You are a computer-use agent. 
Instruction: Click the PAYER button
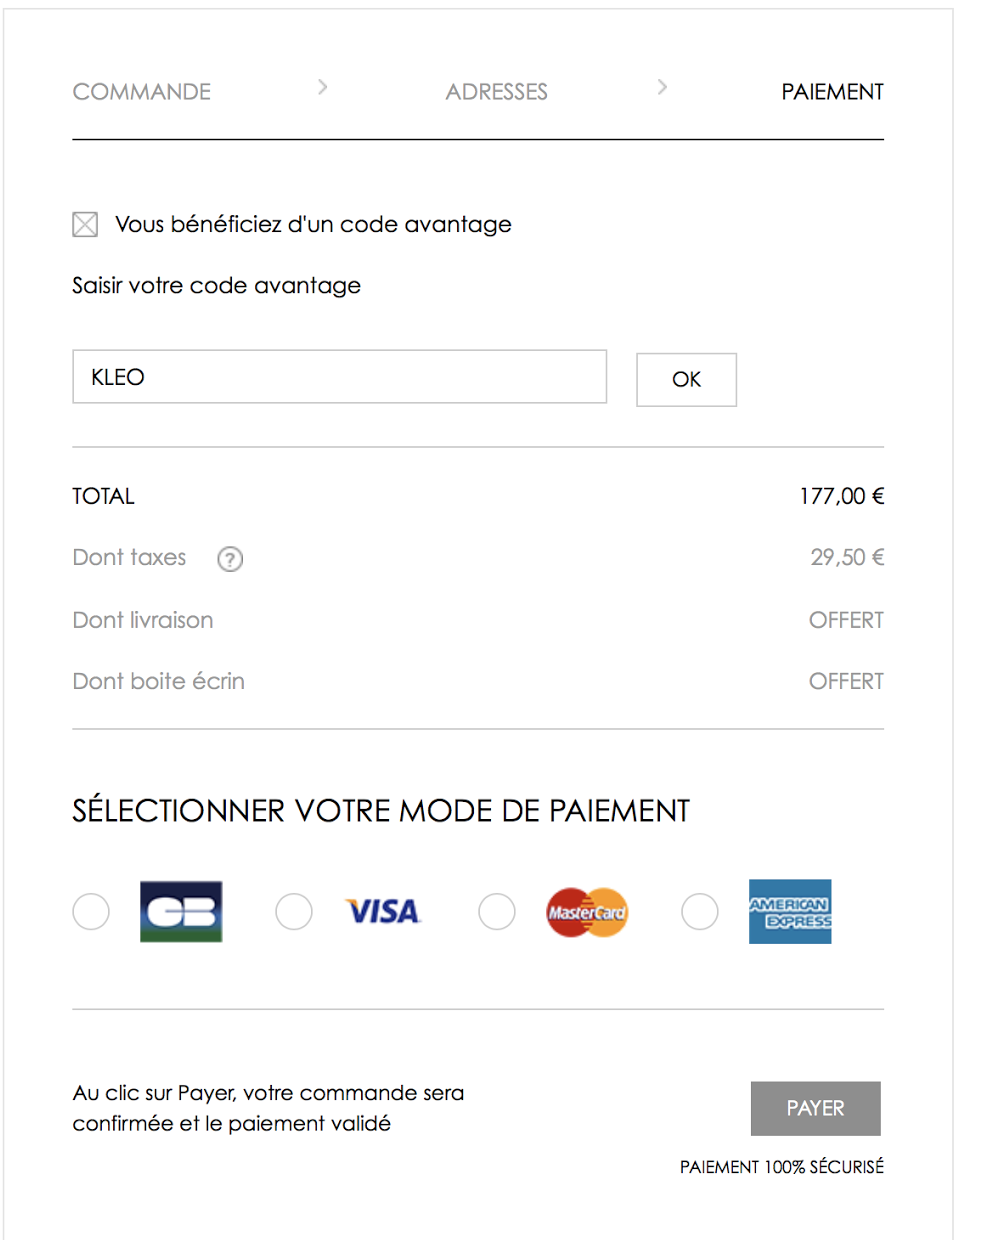(x=815, y=1108)
